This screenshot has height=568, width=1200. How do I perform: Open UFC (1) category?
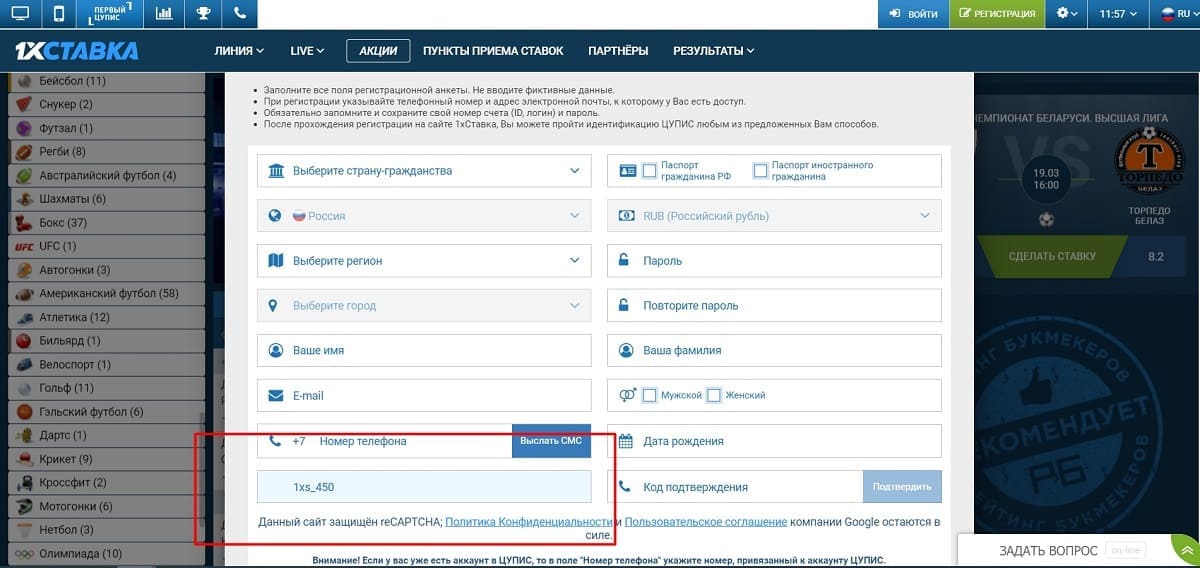104,246
